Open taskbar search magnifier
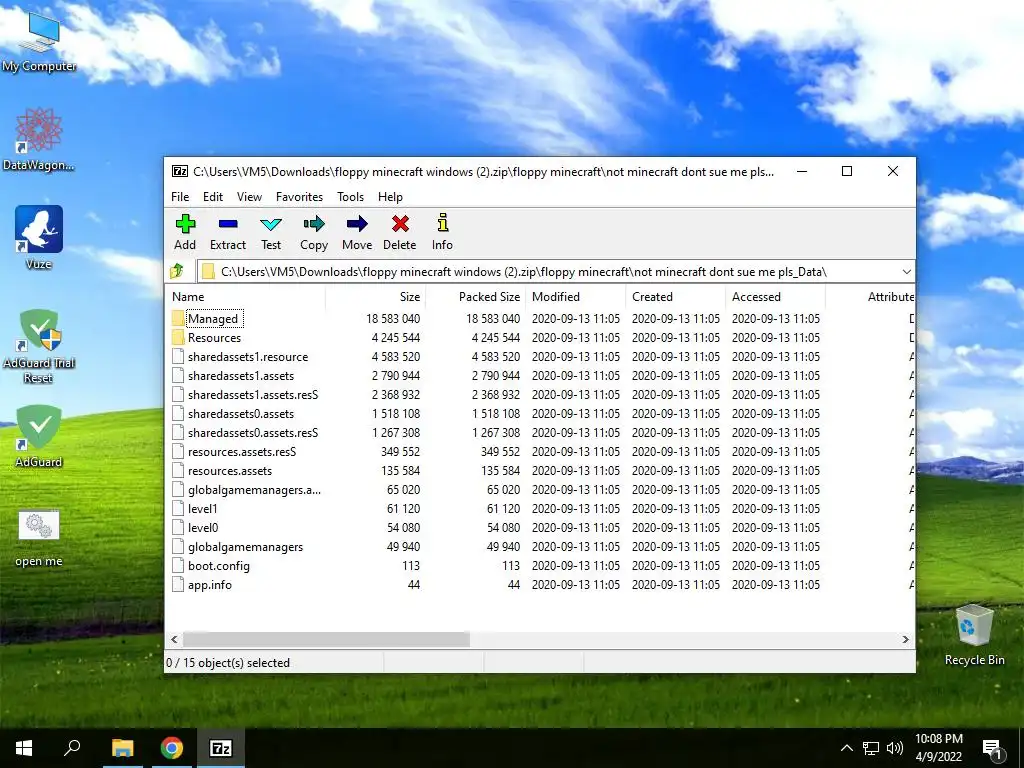This screenshot has height=768, width=1024. coord(72,748)
